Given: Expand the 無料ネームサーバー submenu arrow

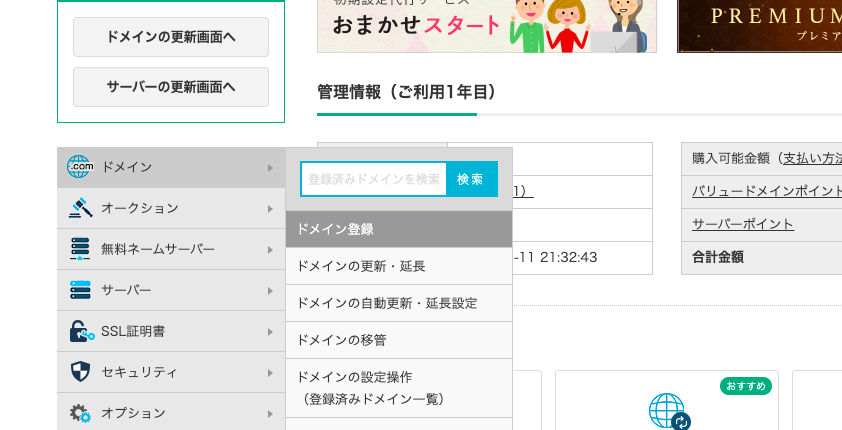Looking at the screenshot, I should click(270, 250).
